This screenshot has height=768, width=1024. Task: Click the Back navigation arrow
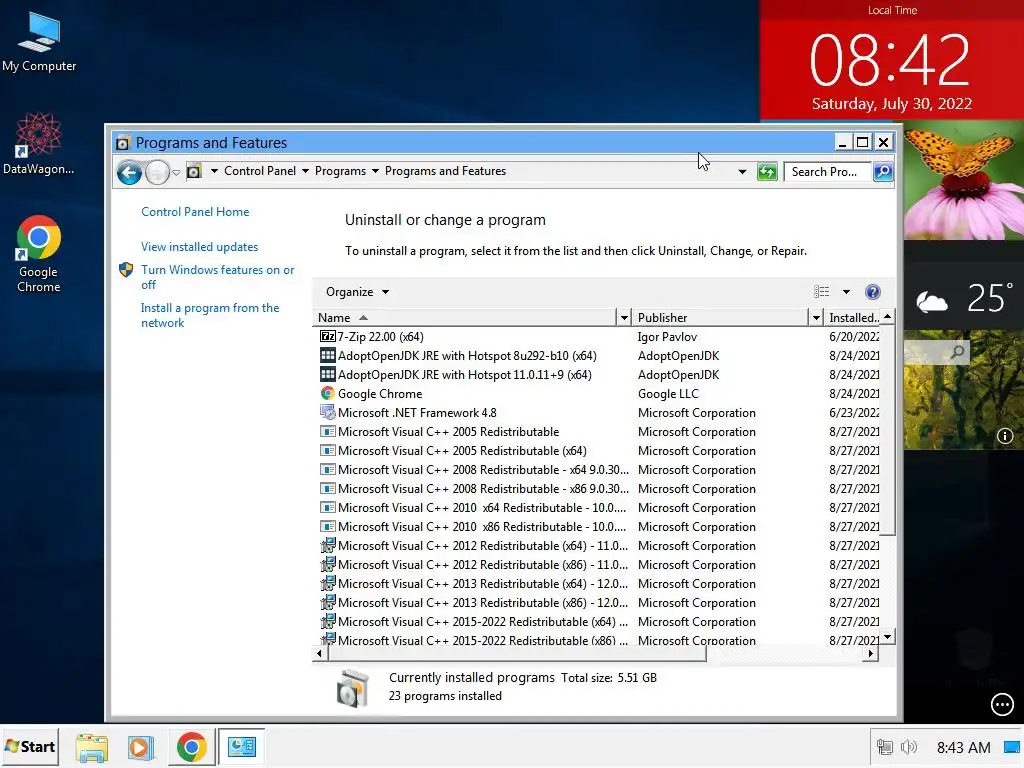click(x=129, y=172)
